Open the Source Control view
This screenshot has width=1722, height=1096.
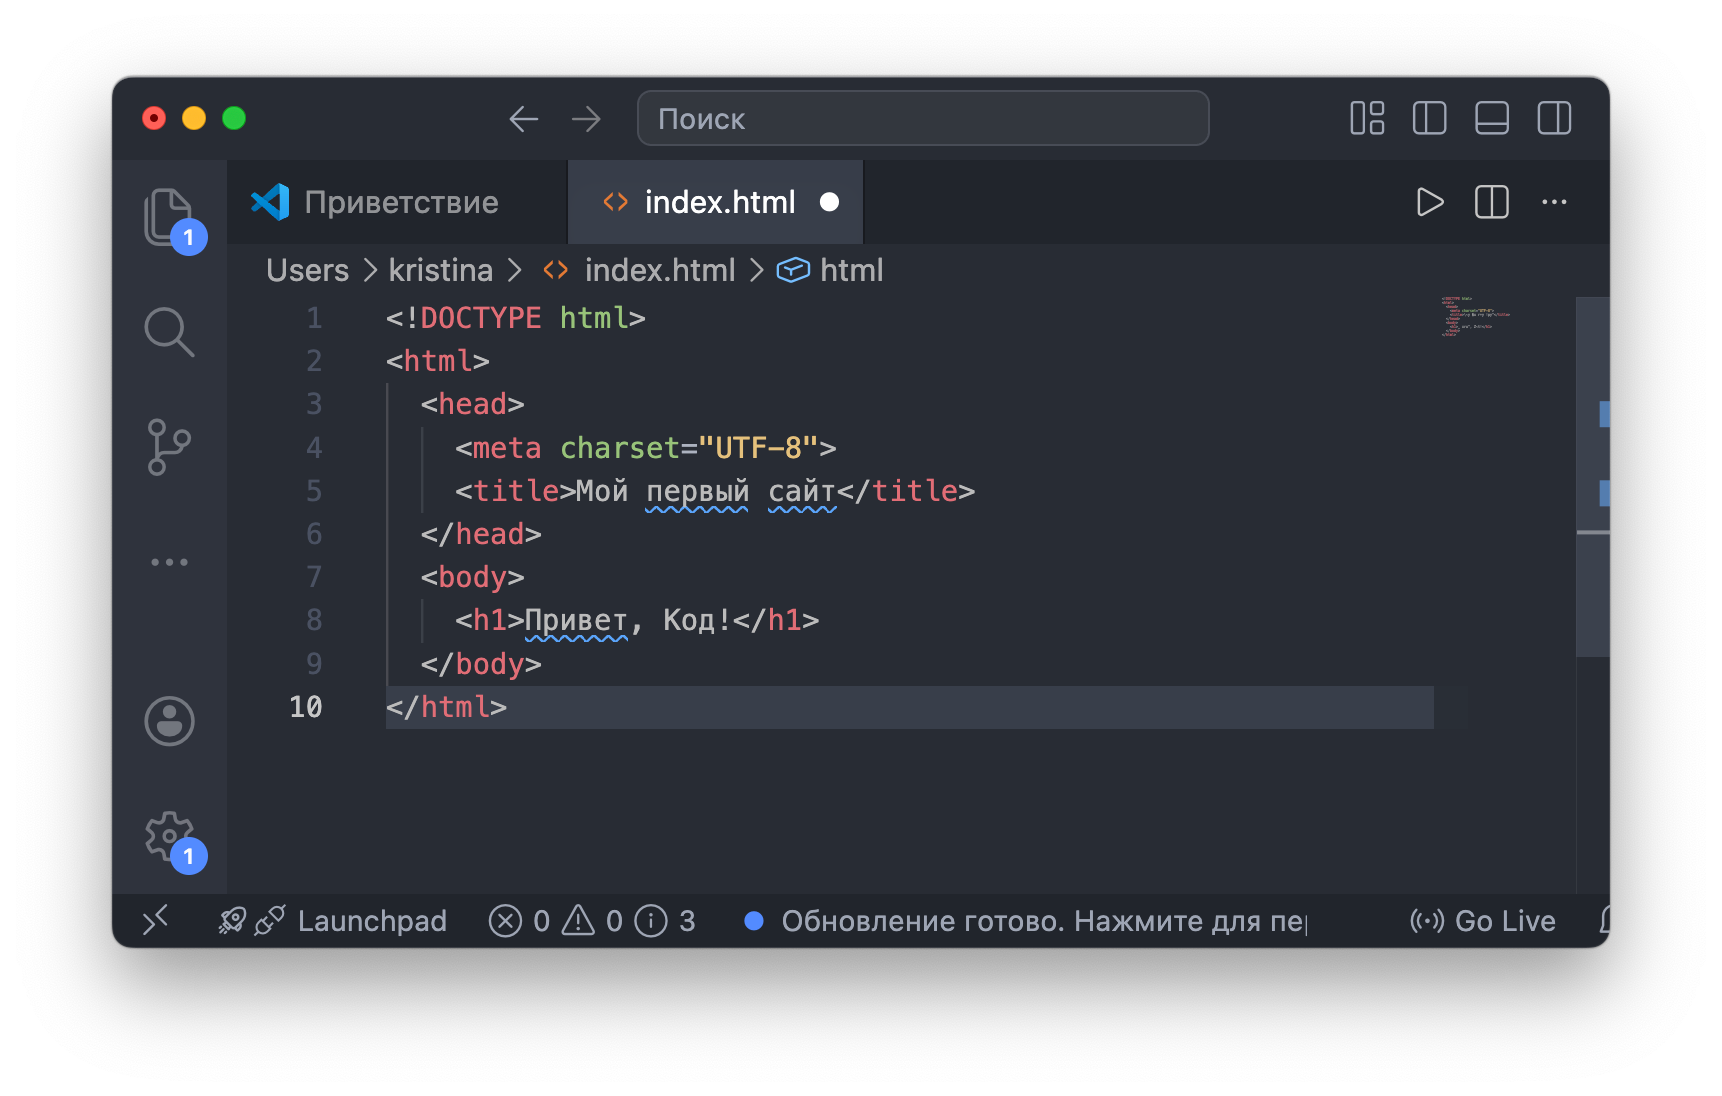(170, 446)
